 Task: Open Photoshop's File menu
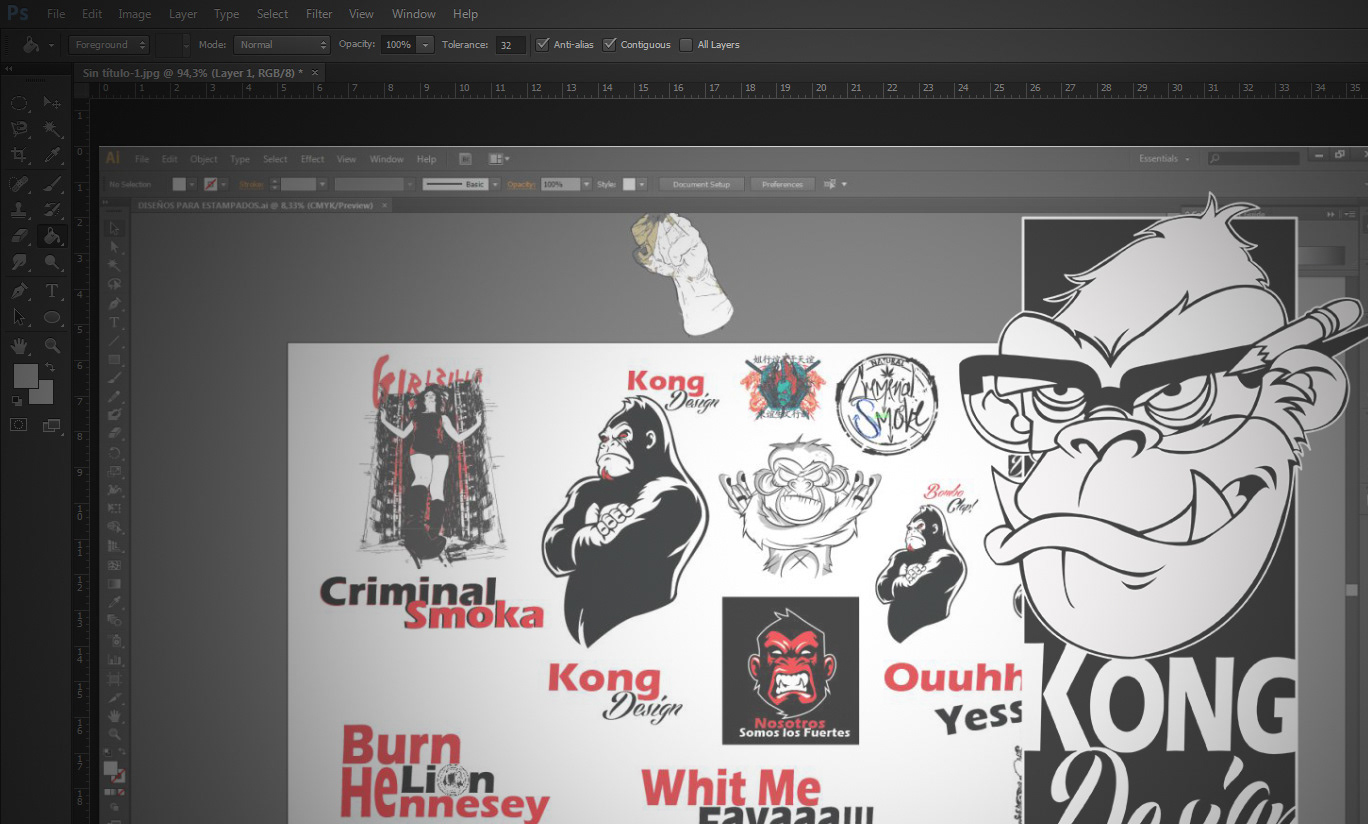pos(56,14)
